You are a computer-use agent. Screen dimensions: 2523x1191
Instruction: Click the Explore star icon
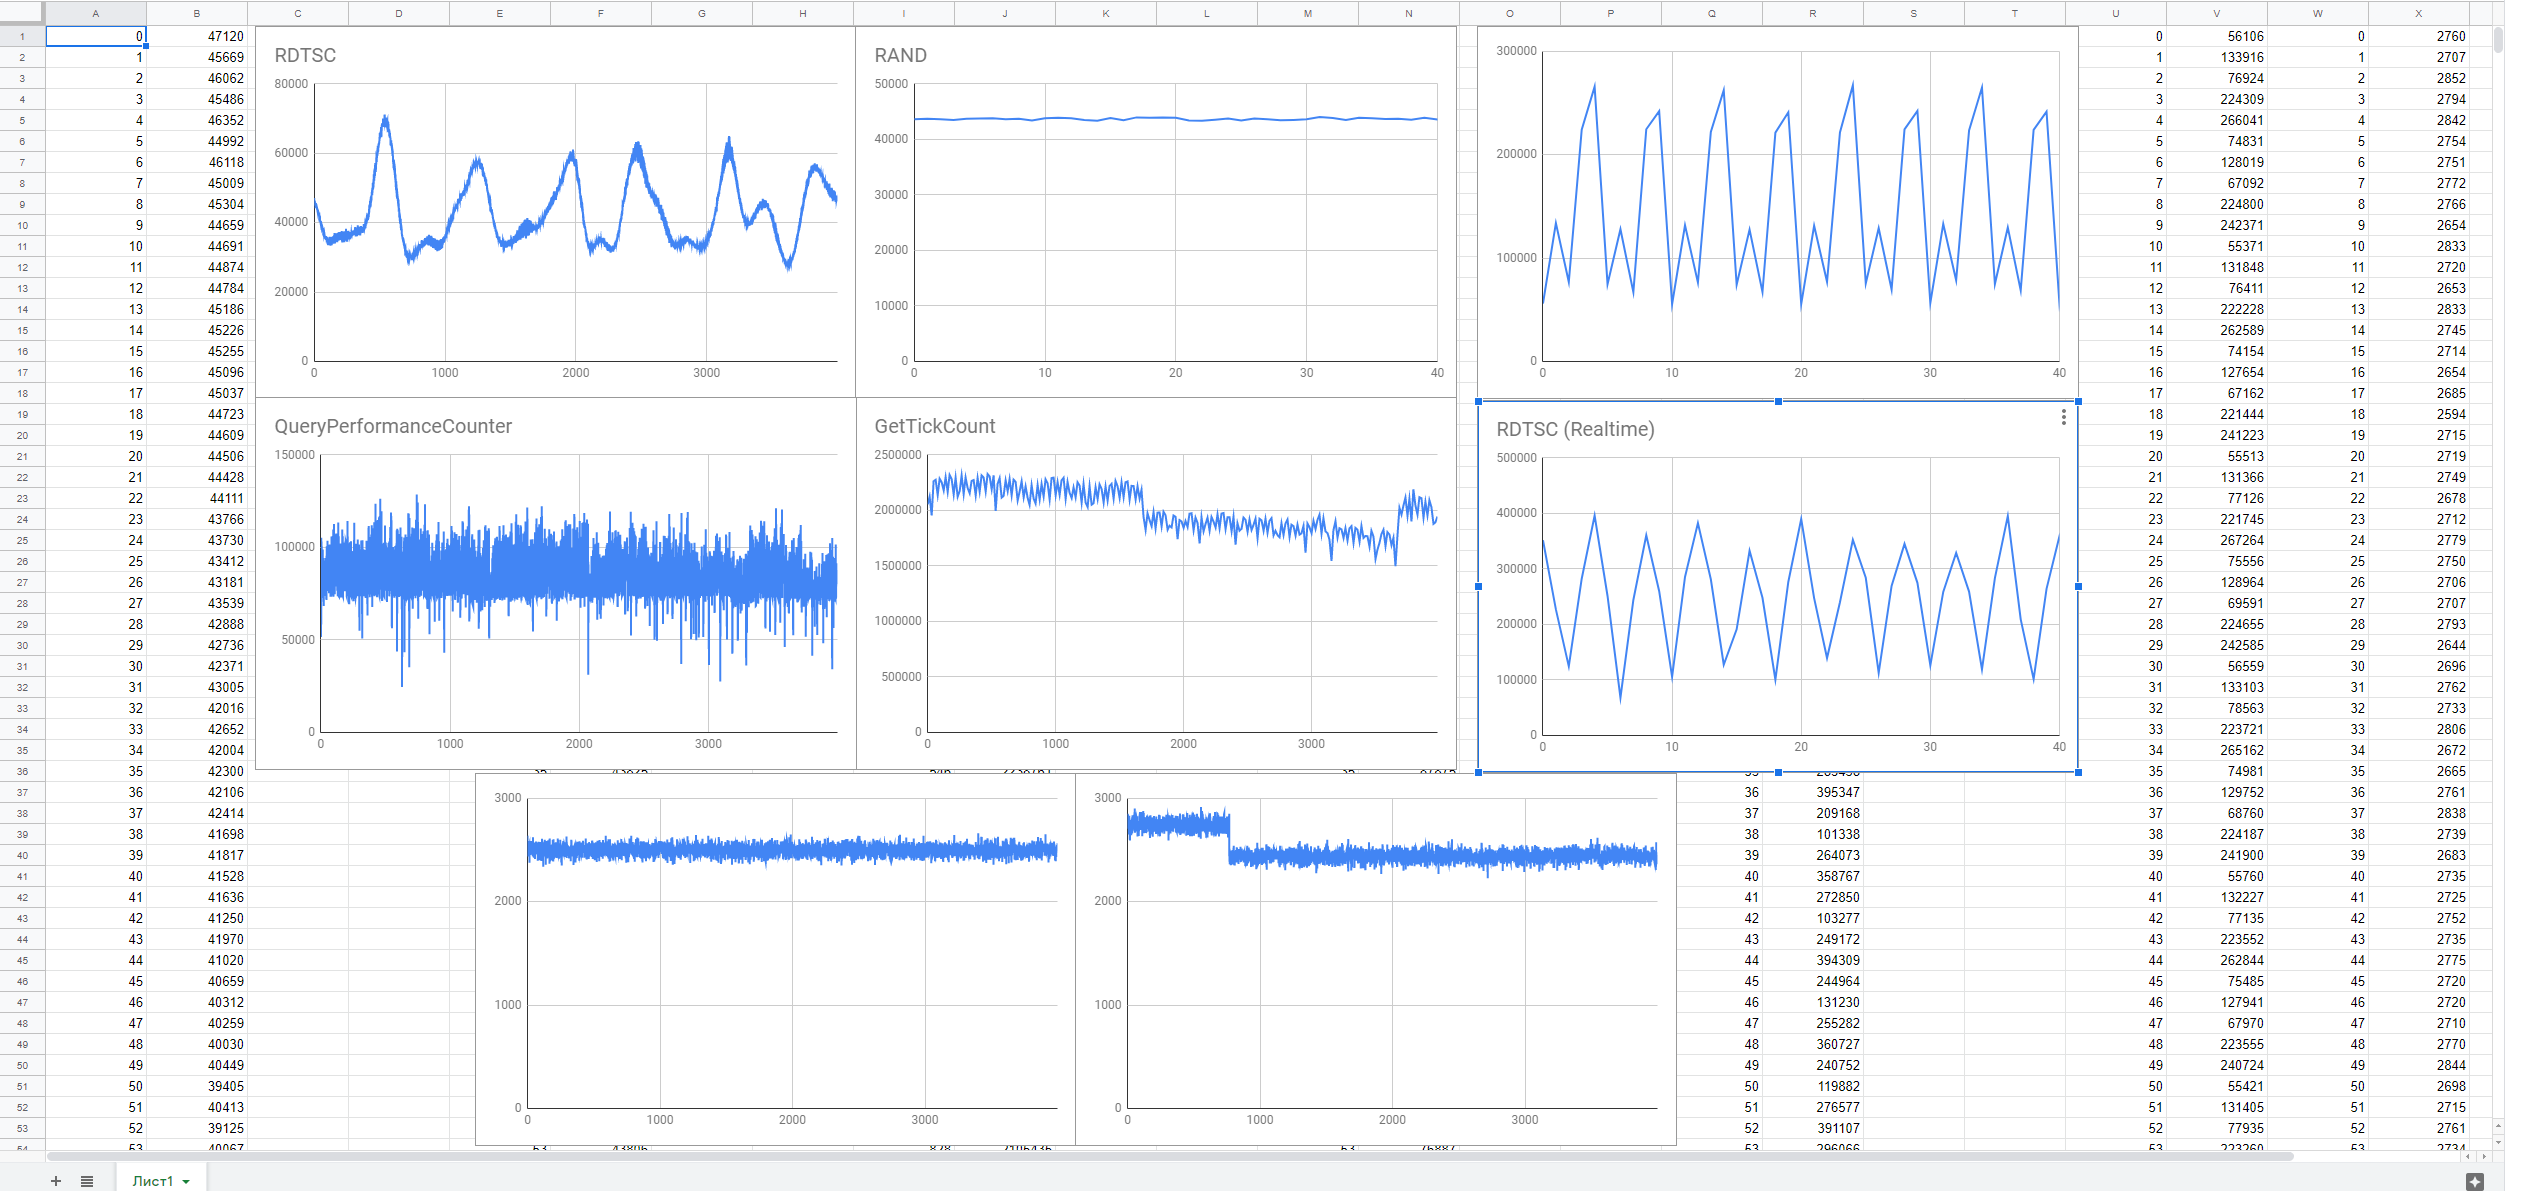(x=2474, y=1182)
